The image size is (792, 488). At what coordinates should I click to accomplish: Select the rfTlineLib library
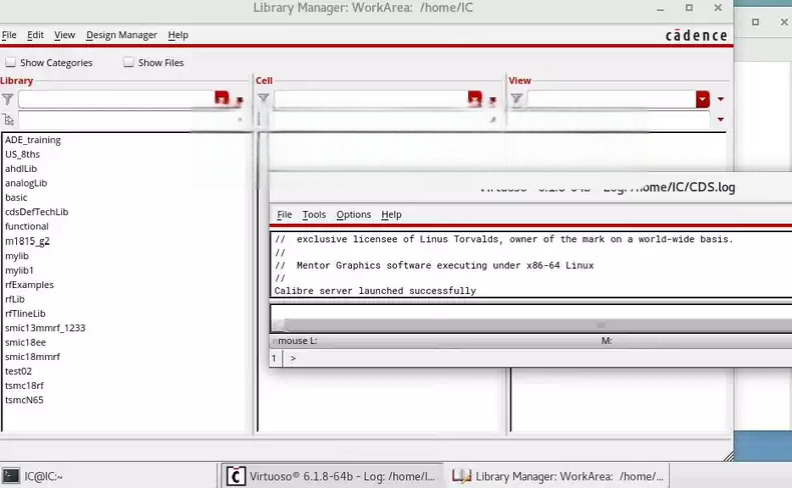click(25, 313)
